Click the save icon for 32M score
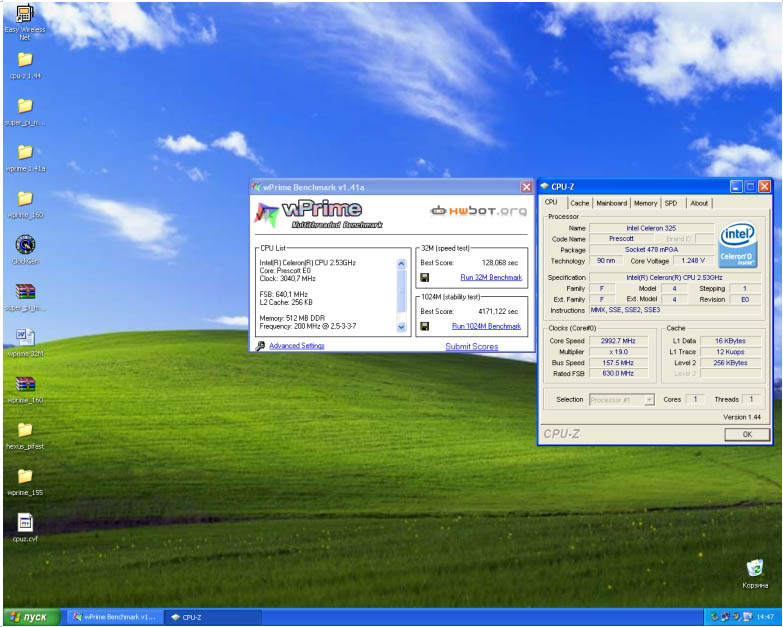 click(425, 278)
